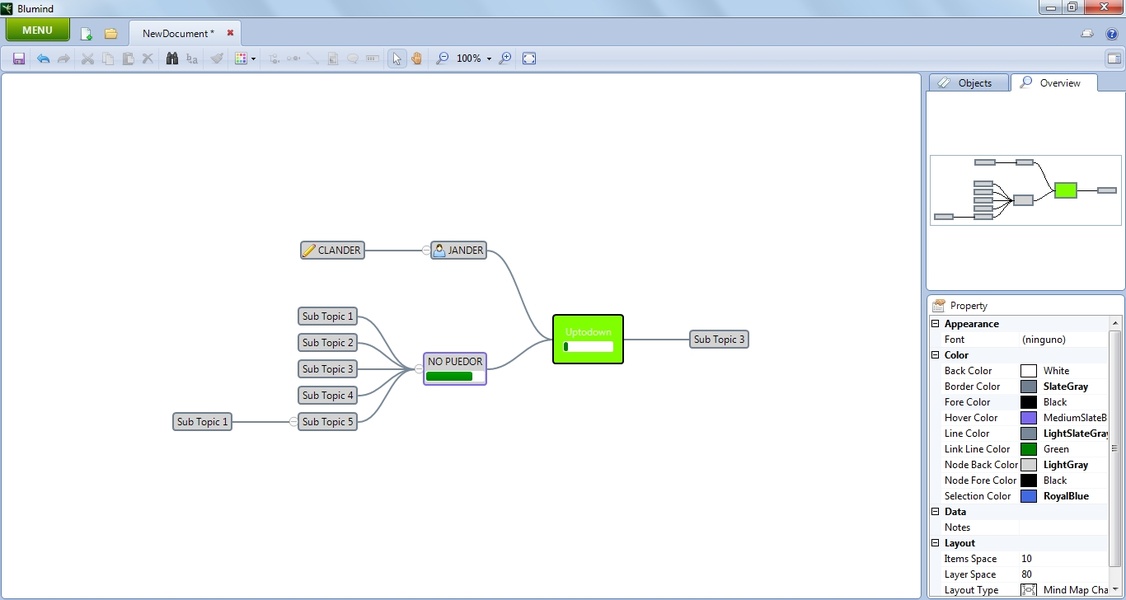Open the color theme dropdown arrow

tap(253, 59)
